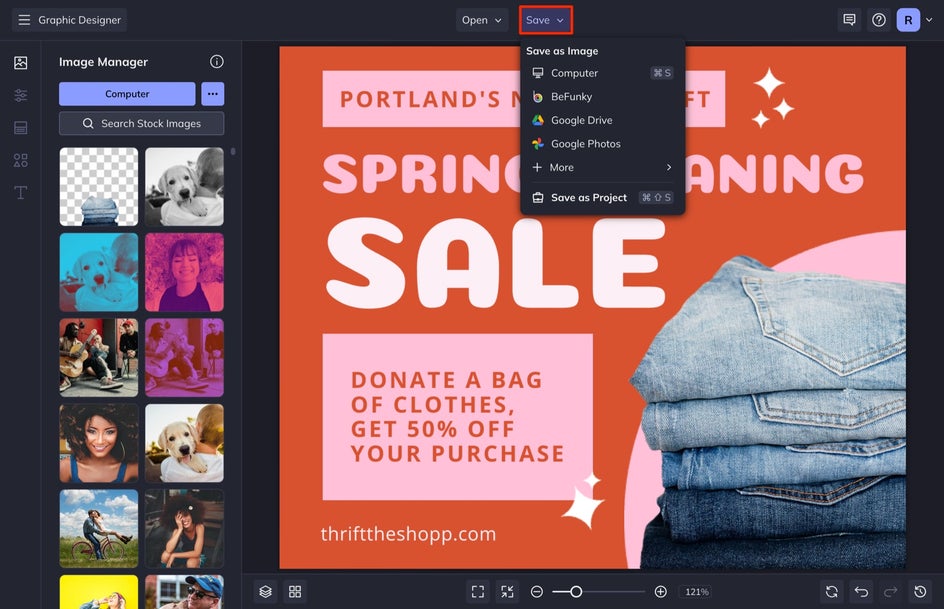This screenshot has height=609, width=944.
Task: Expand the More submenu in Save menu
Action: pyautogui.click(x=560, y=167)
